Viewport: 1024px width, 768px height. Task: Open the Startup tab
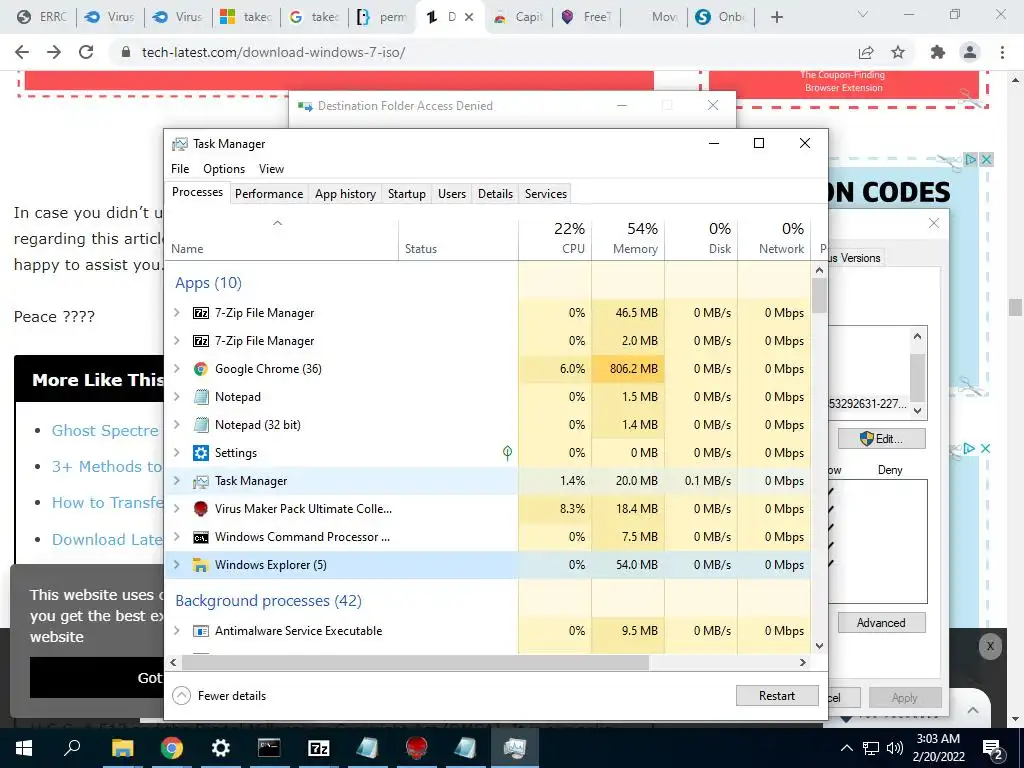tap(407, 194)
